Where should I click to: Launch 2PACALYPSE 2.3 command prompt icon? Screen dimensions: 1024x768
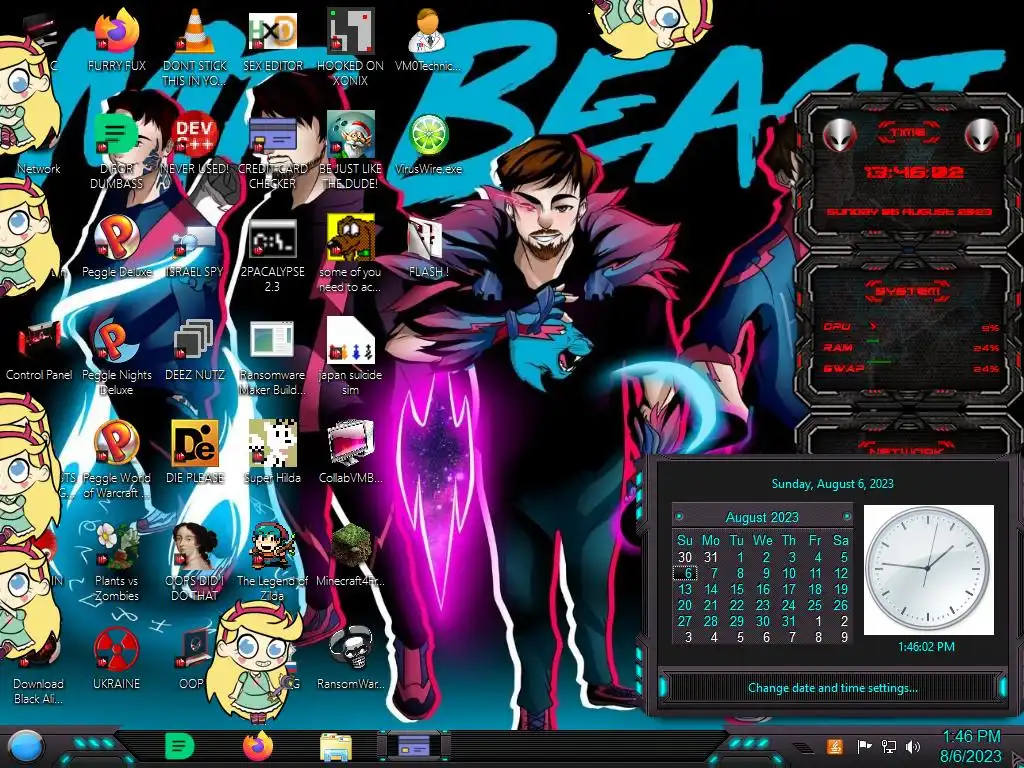(272, 239)
